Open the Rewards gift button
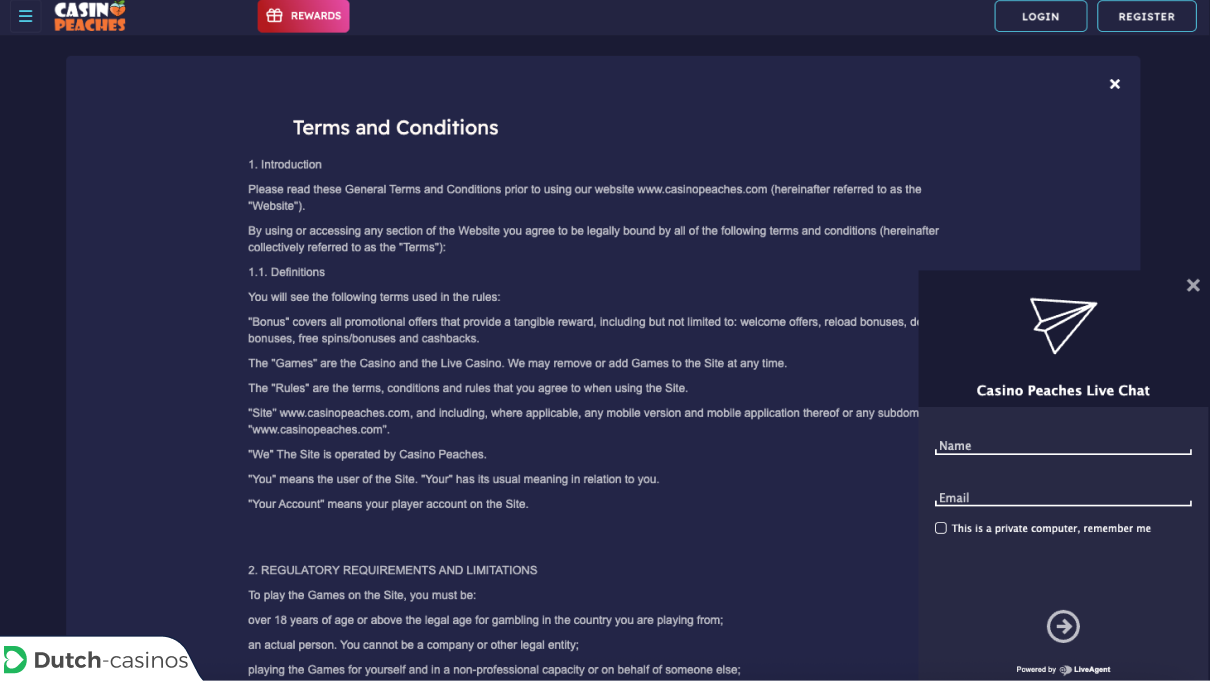Viewport: 1210px width, 681px height. [303, 16]
